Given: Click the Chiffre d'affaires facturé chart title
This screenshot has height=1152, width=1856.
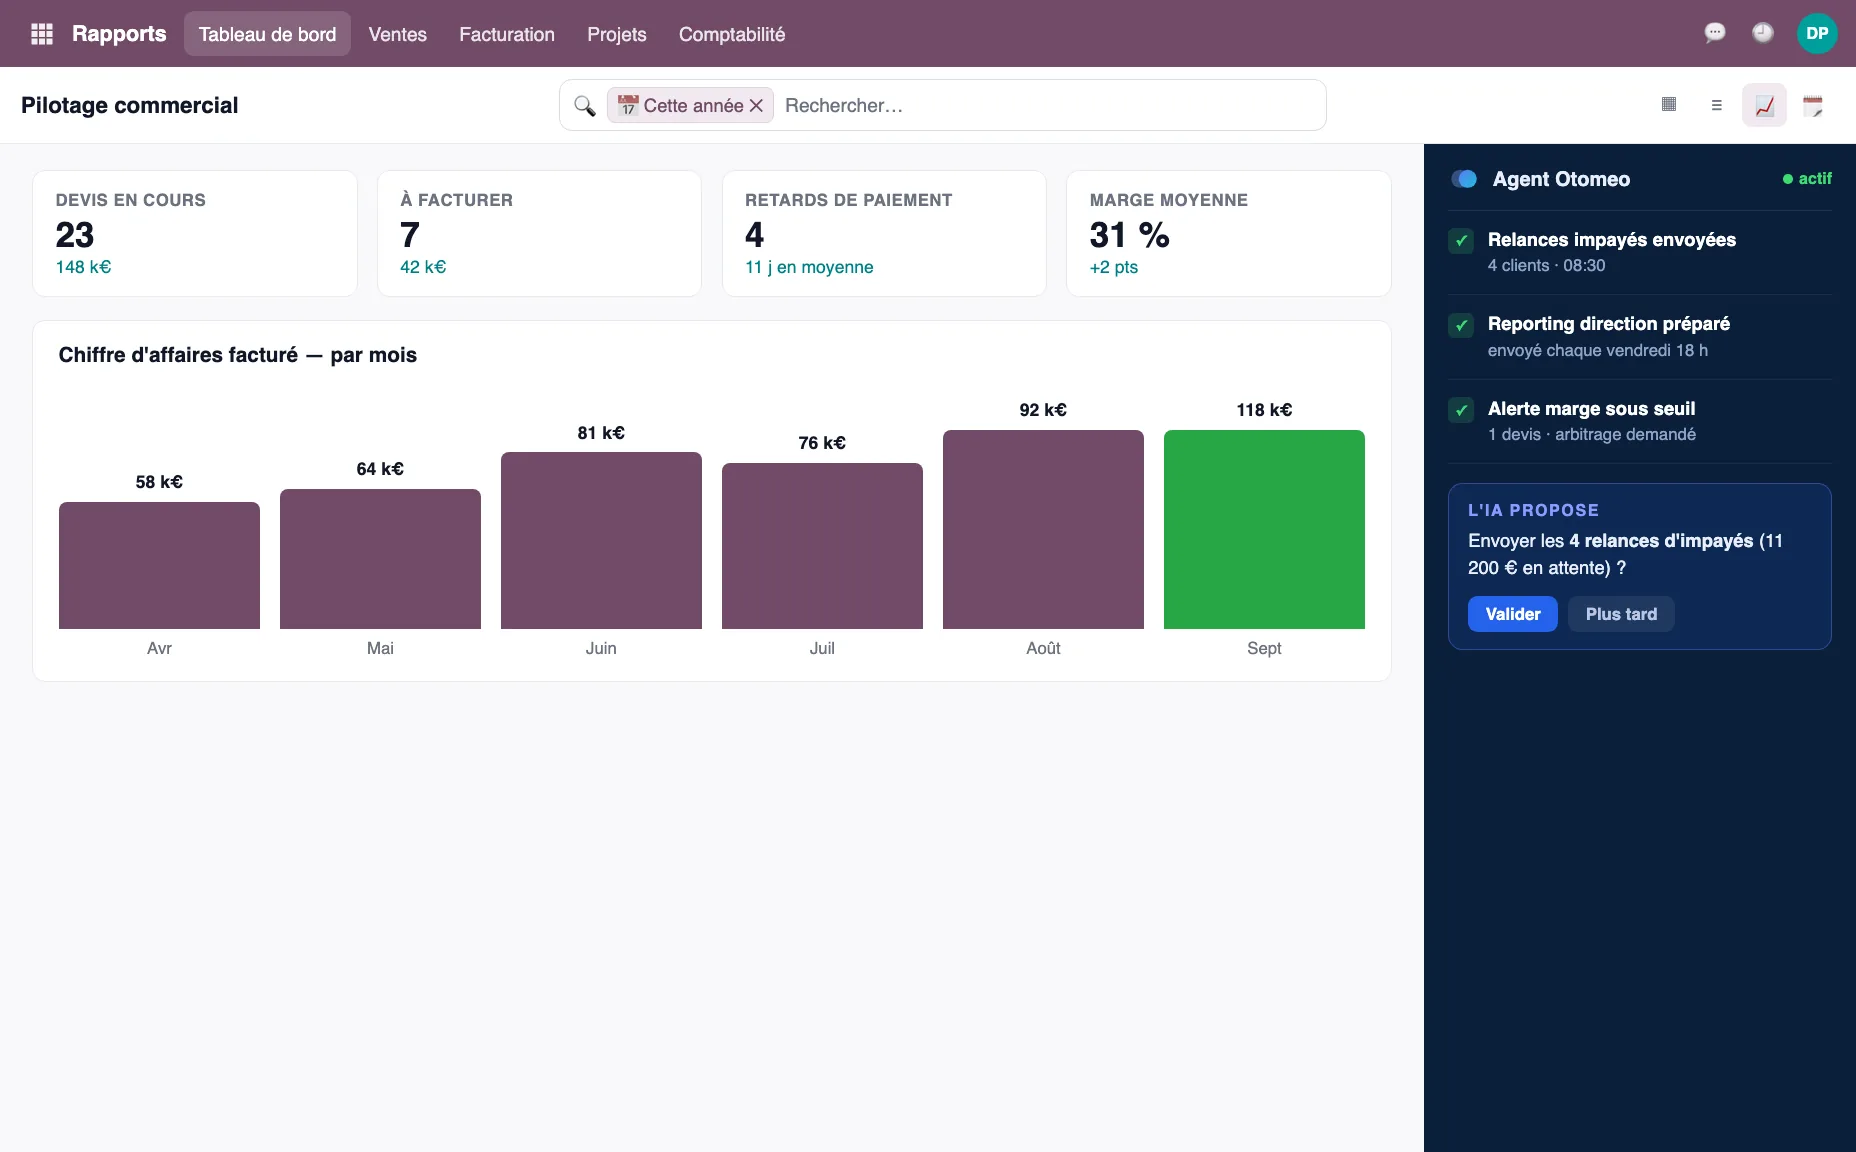Looking at the screenshot, I should coord(238,355).
